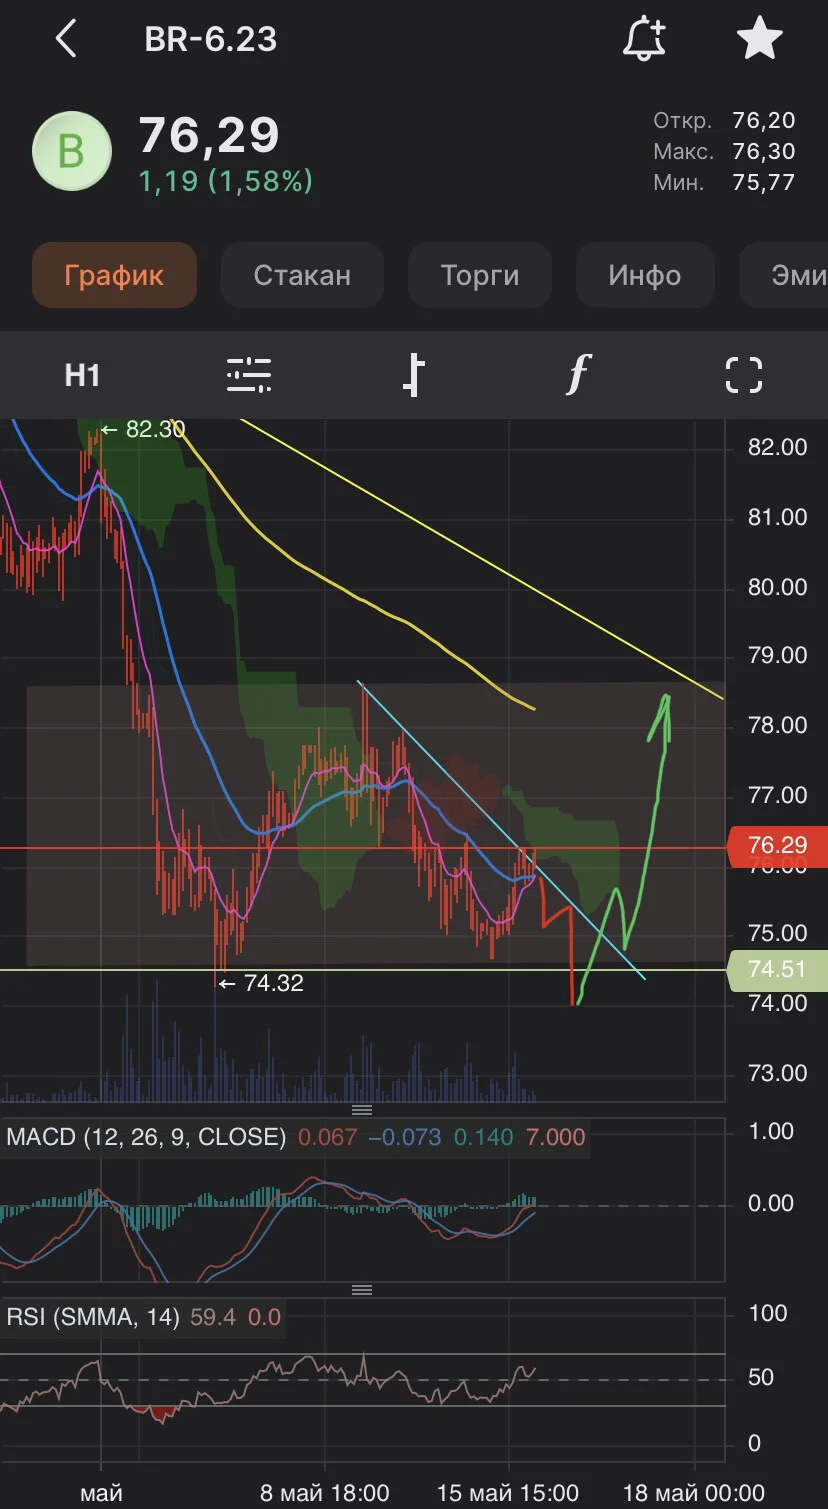Open MACD (12, 26, 9, CLOSE) indicator settings
The height and width of the screenshot is (1509, 828).
146,1137
